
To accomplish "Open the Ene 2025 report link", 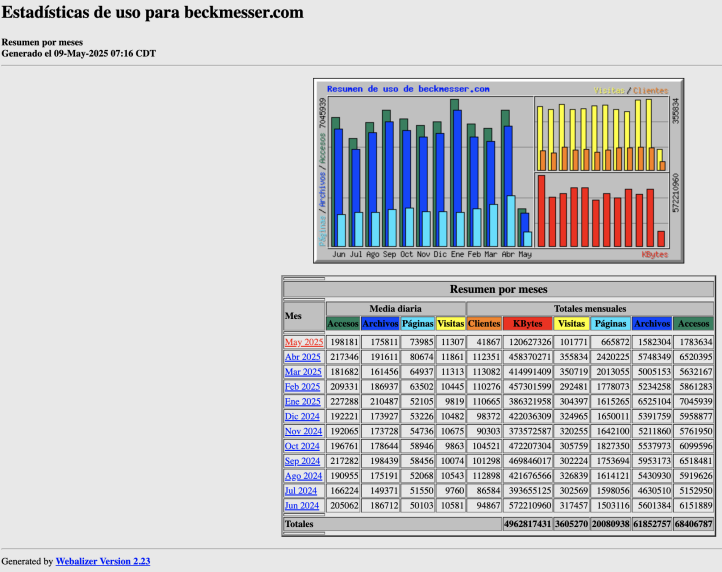I will [303, 402].
